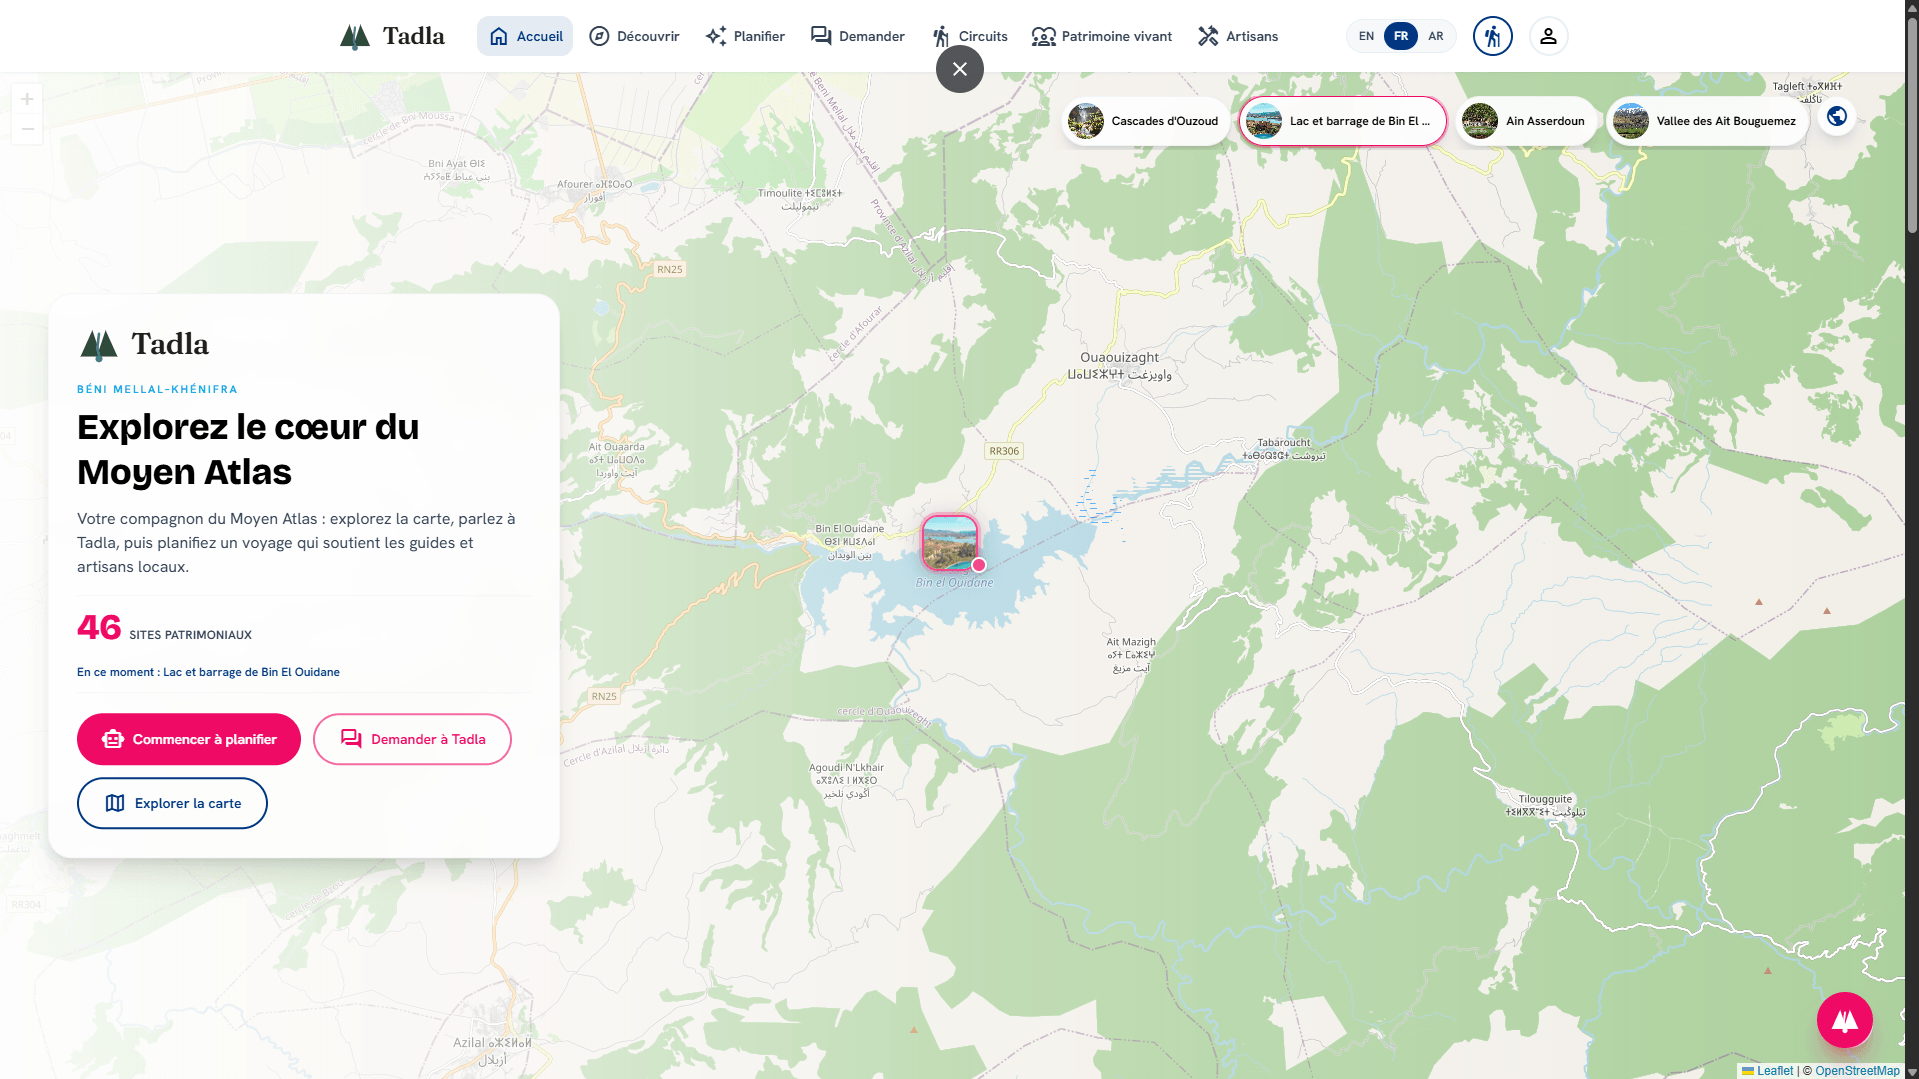Click Explorer la carte button
1919x1079 pixels.
tap(172, 803)
